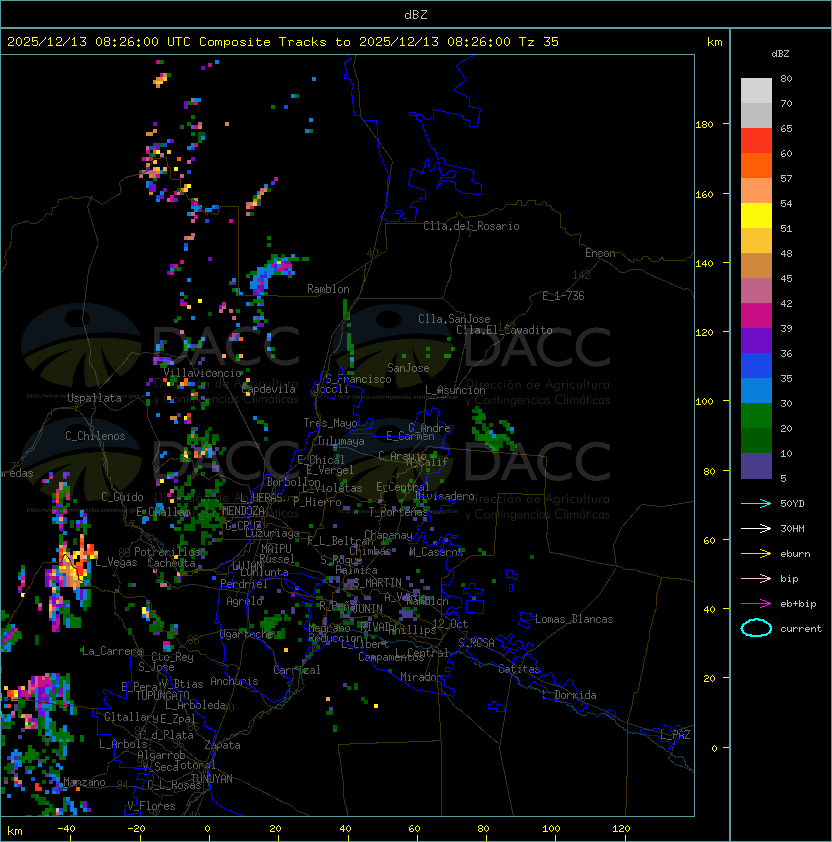The image size is (832, 842).
Task: Click the 'Lomas_Blancas' map label
Action: 574,619
